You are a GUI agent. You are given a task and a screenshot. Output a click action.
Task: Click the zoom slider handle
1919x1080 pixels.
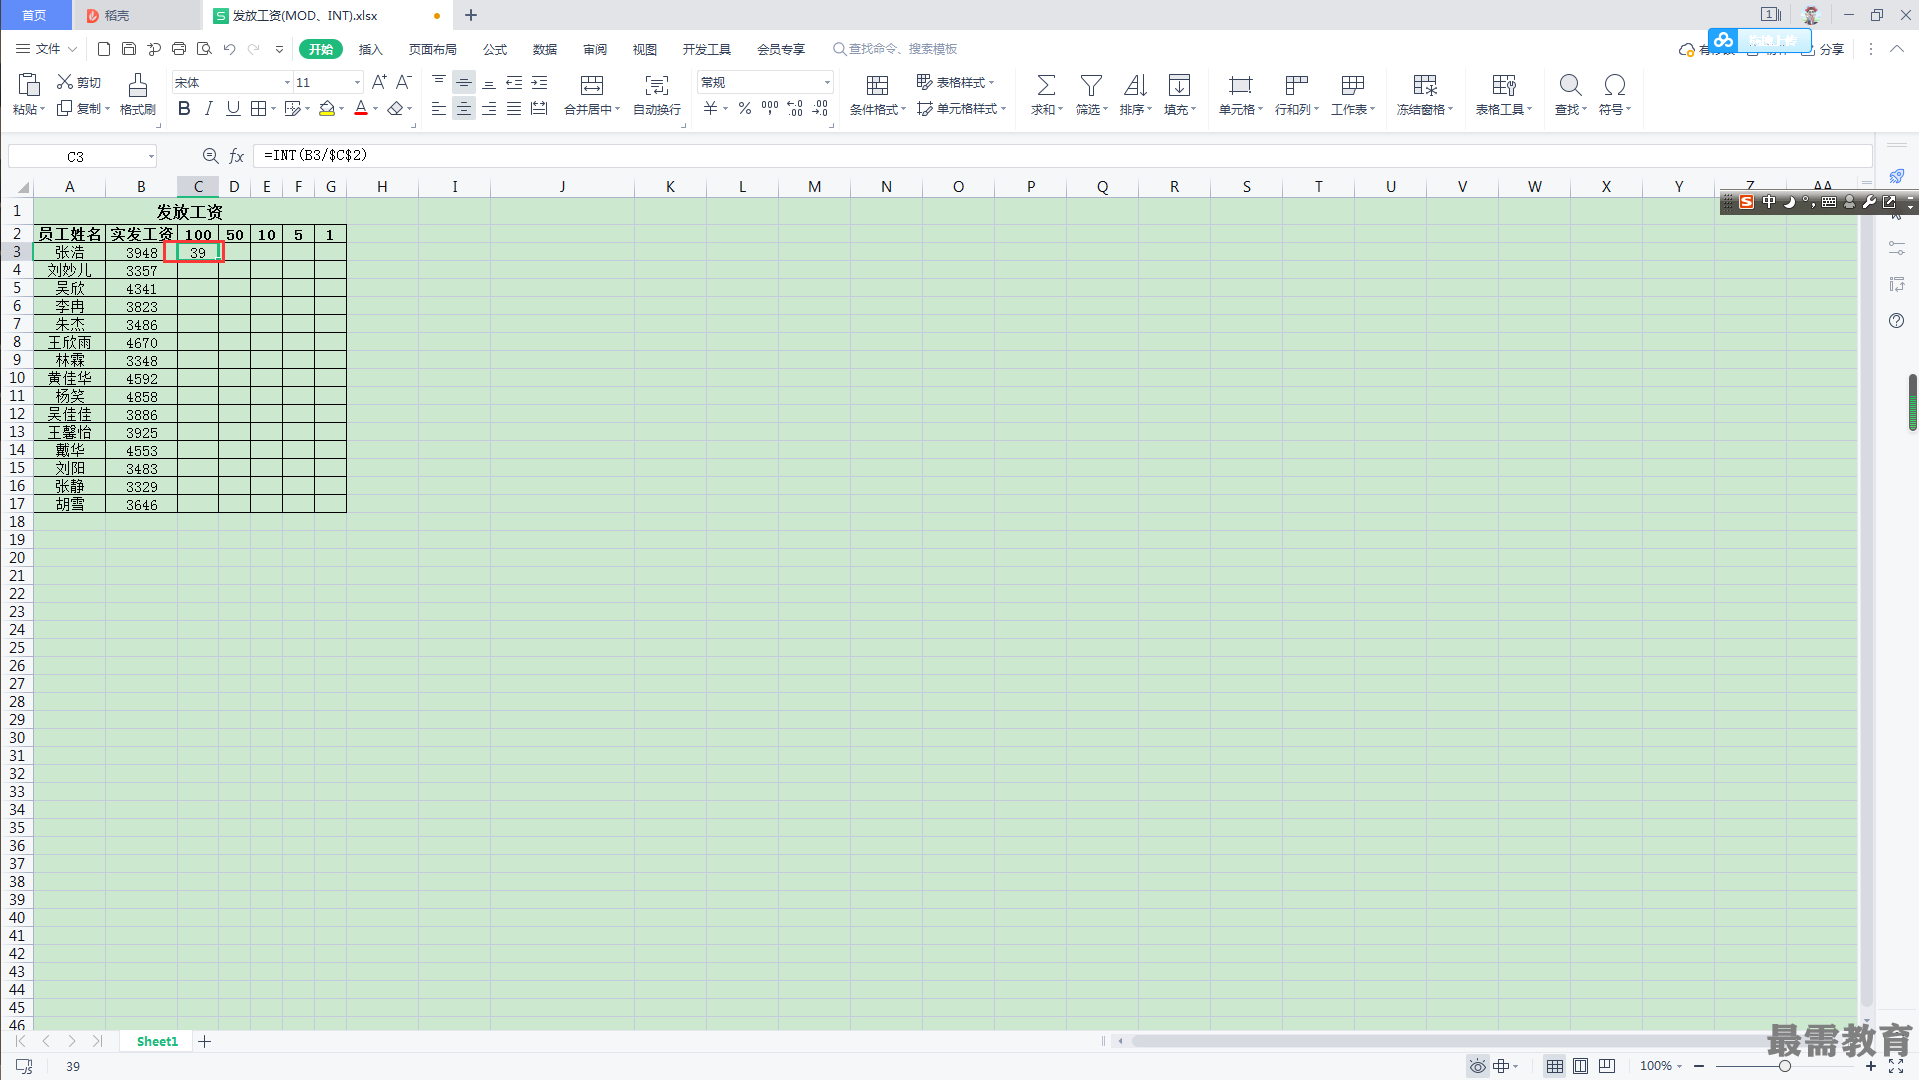point(1784,1066)
